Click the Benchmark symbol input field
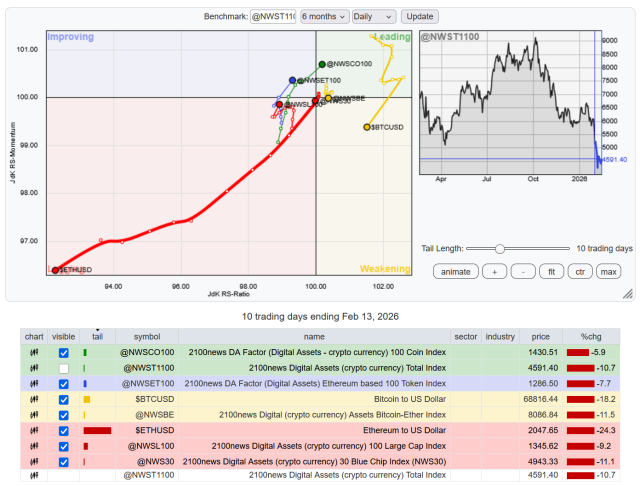 272,17
